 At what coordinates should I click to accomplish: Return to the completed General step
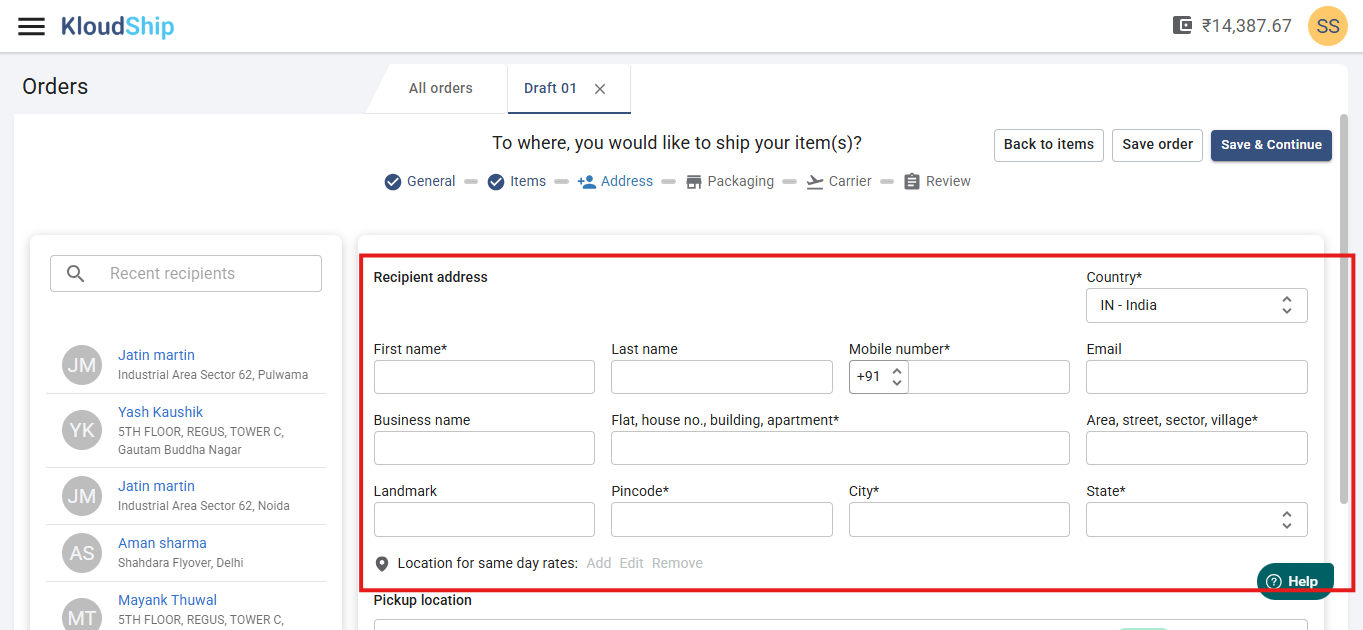point(394,182)
